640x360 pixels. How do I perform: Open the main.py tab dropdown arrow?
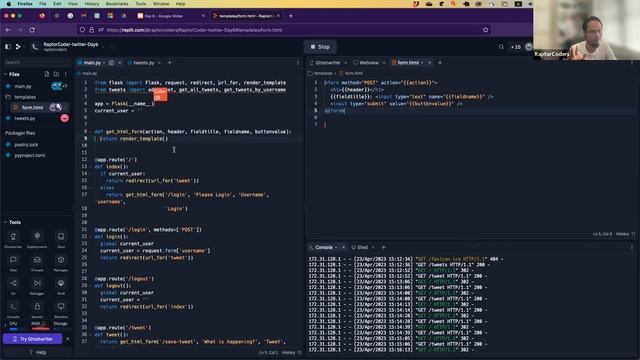[104, 62]
